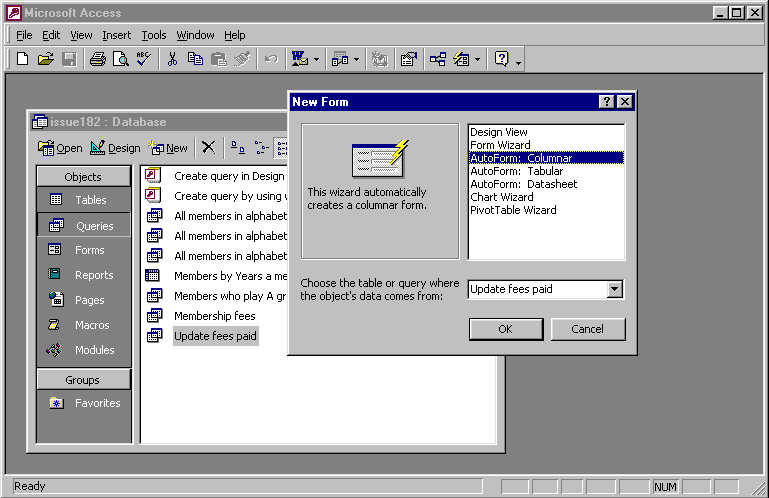The width and height of the screenshot is (769, 498).
Task: Open the Tools menu
Action: [x=154, y=35]
